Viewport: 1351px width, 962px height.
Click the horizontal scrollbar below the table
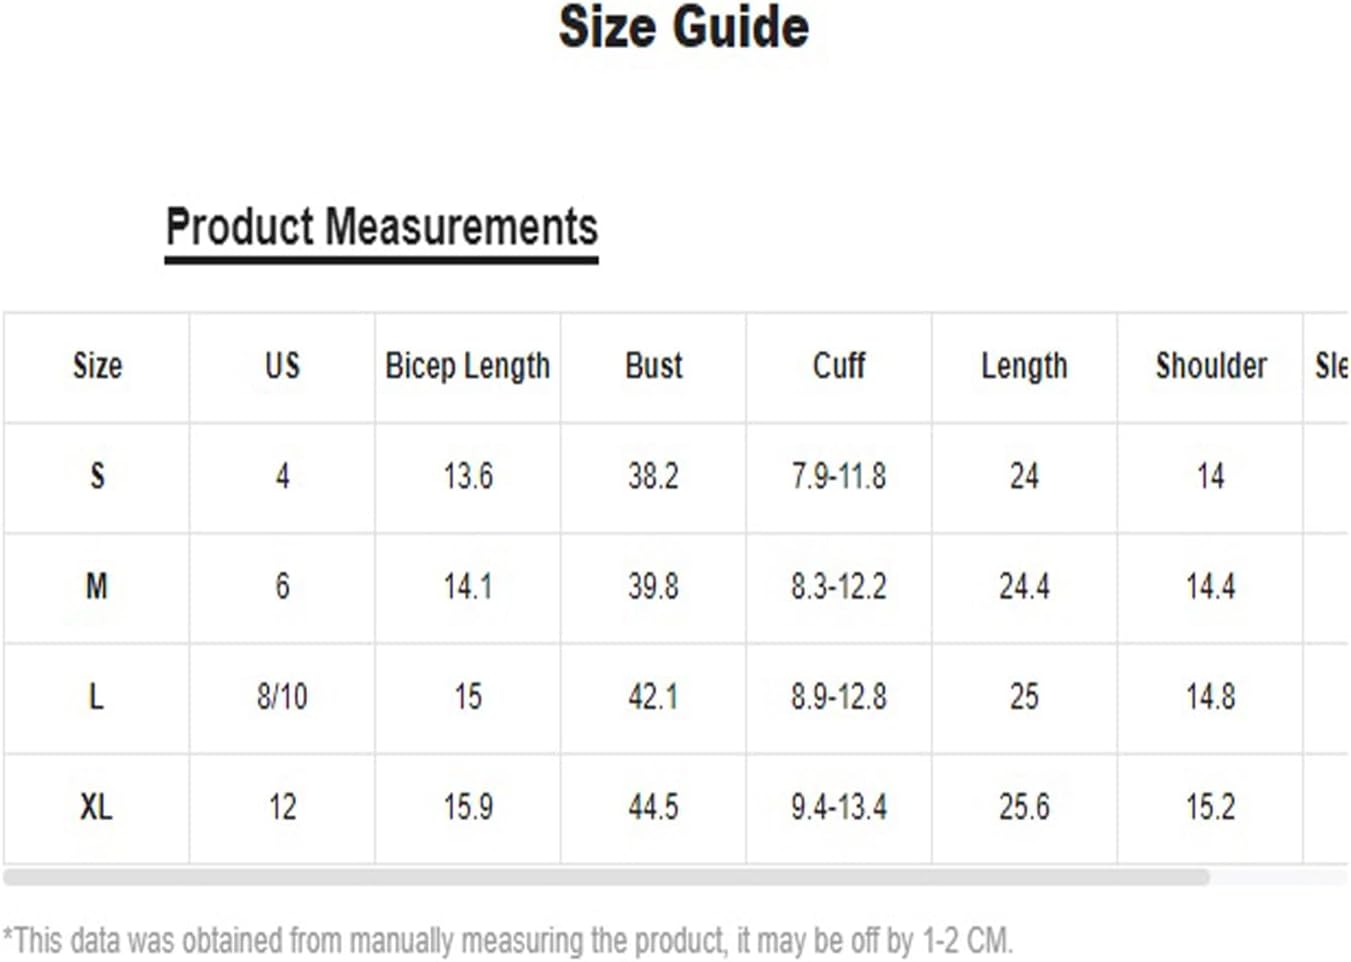point(606,877)
